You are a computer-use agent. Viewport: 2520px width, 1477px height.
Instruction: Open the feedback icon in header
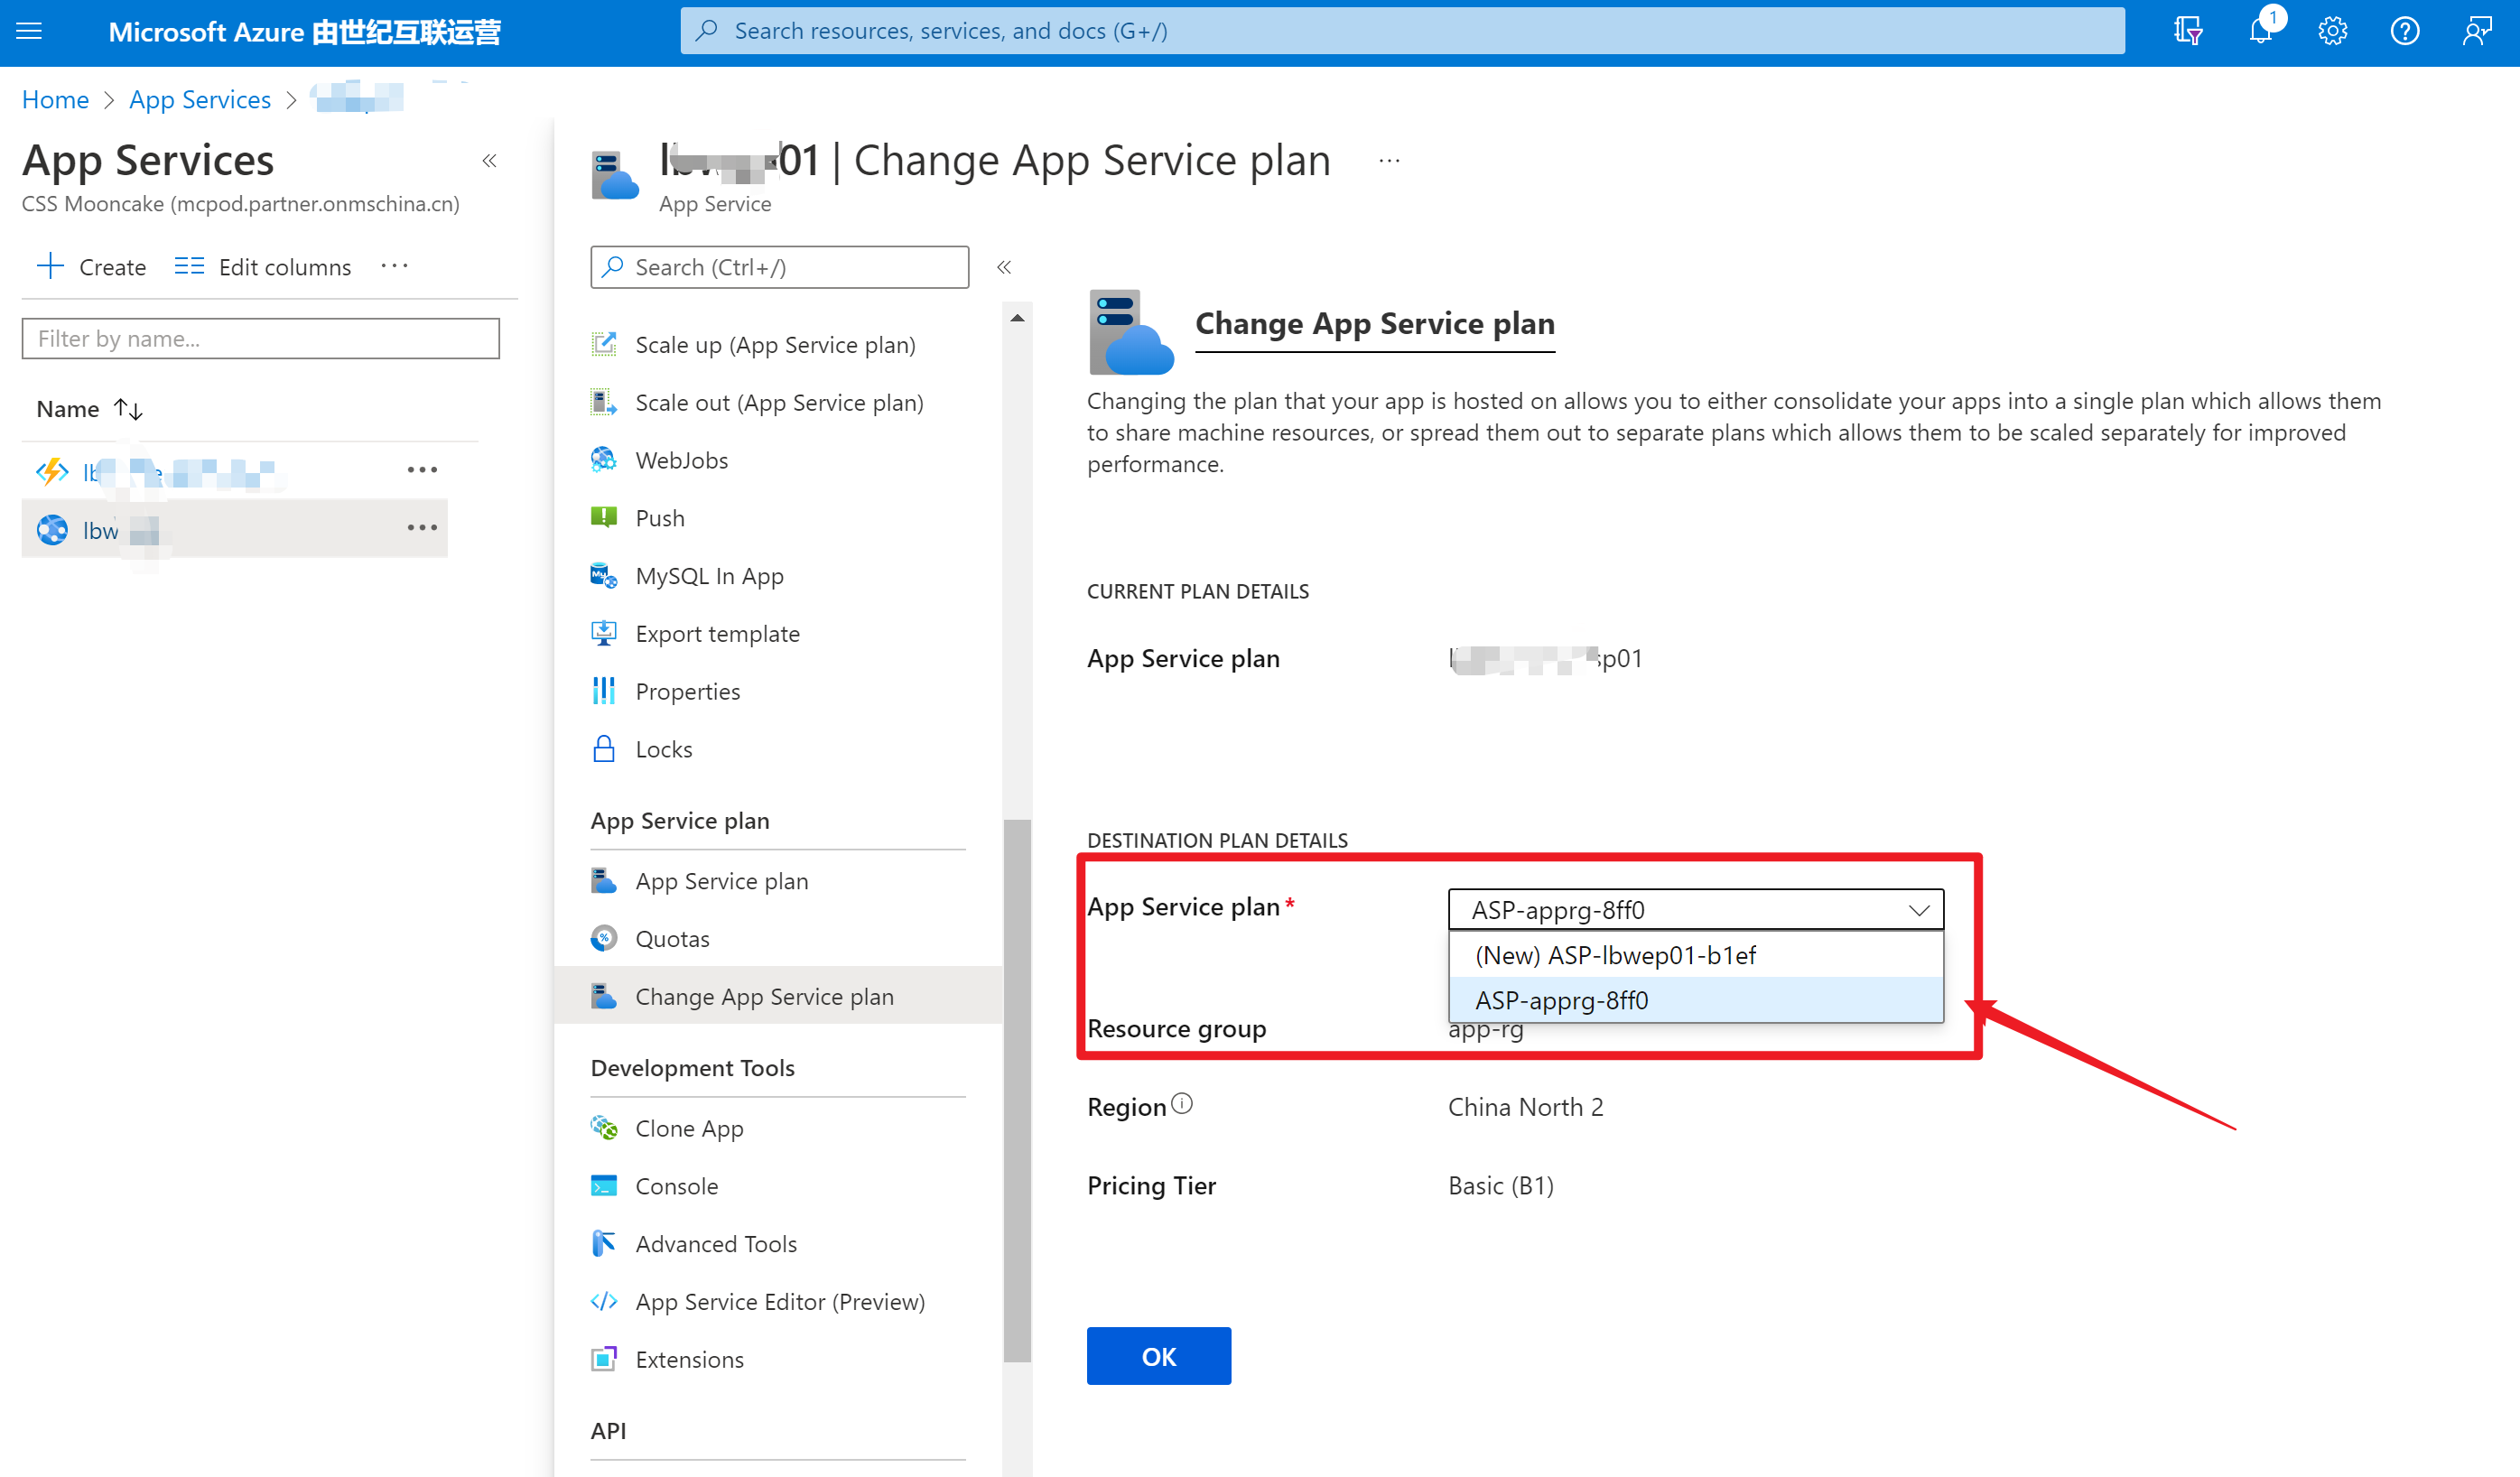[x=2476, y=31]
